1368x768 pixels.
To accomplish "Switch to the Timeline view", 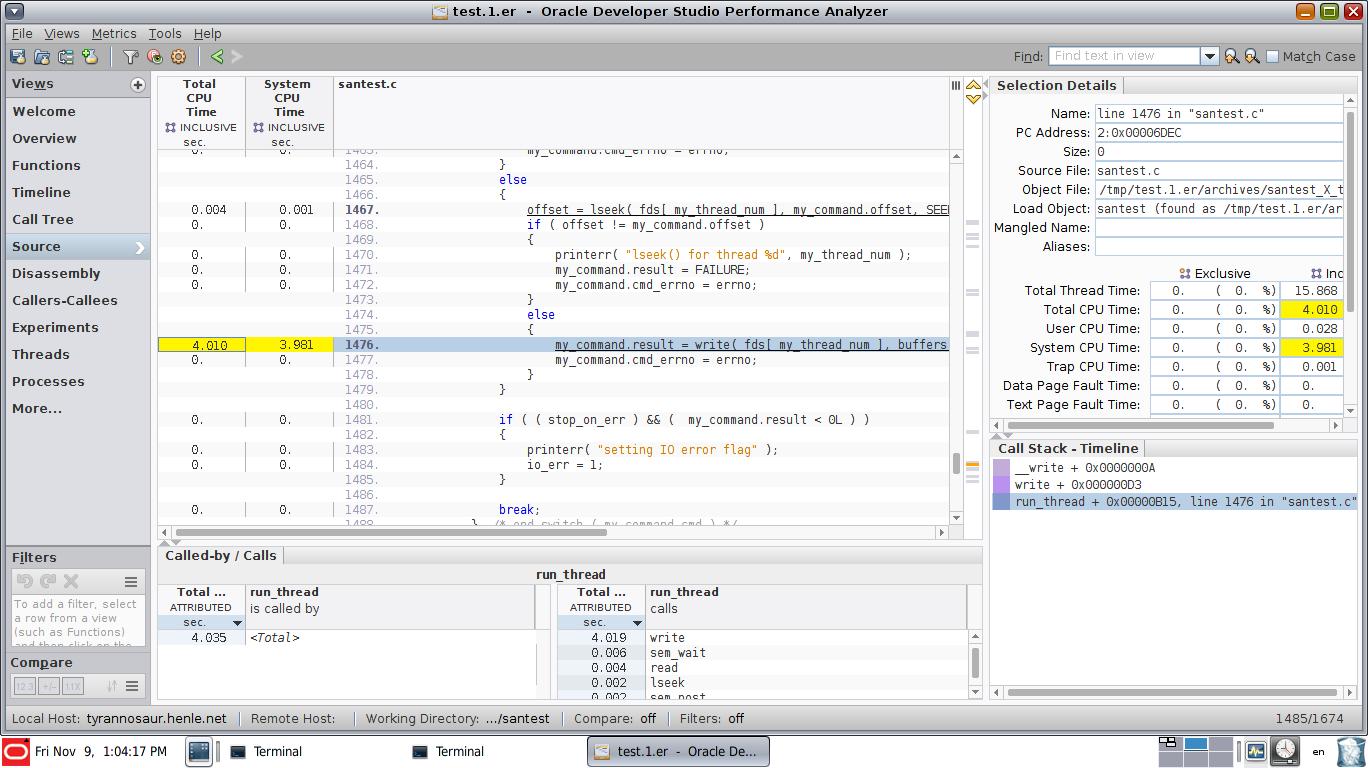I will (x=78, y=193).
